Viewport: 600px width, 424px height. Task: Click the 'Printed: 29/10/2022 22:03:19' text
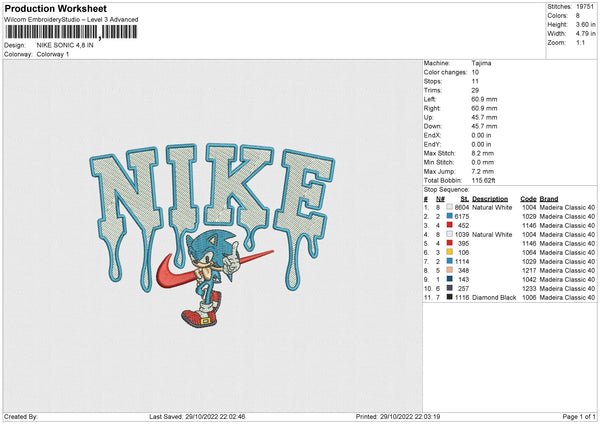tap(398, 416)
